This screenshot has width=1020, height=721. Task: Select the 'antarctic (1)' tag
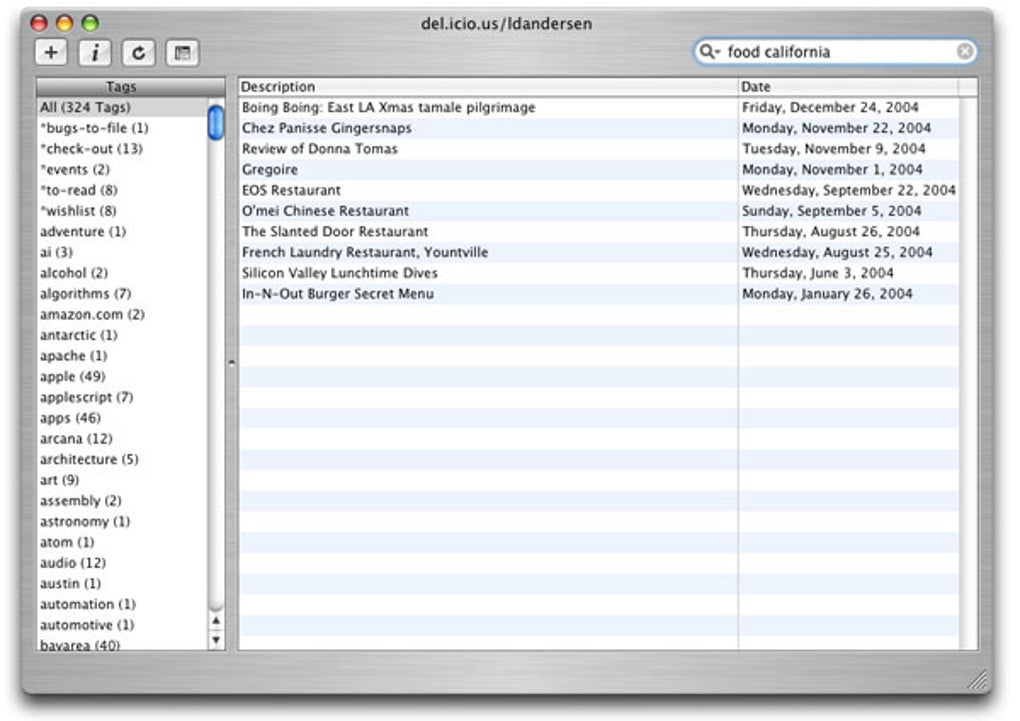[x=122, y=335]
